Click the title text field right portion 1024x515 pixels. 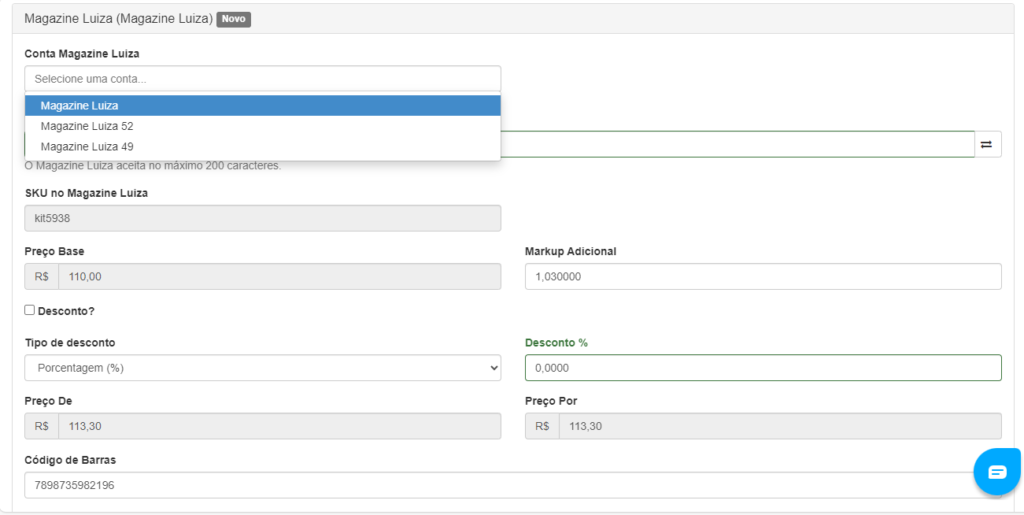(x=738, y=144)
